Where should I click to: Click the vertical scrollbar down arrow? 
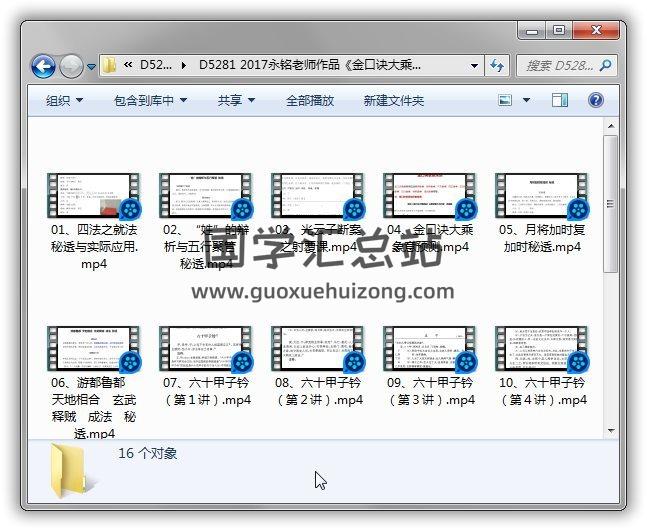(x=610, y=428)
